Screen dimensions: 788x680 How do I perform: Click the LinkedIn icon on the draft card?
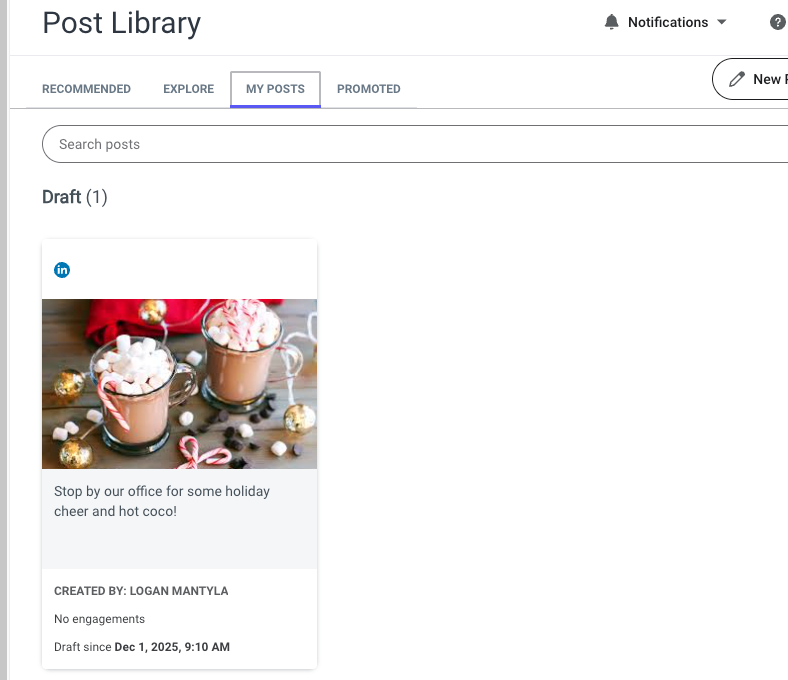62,270
